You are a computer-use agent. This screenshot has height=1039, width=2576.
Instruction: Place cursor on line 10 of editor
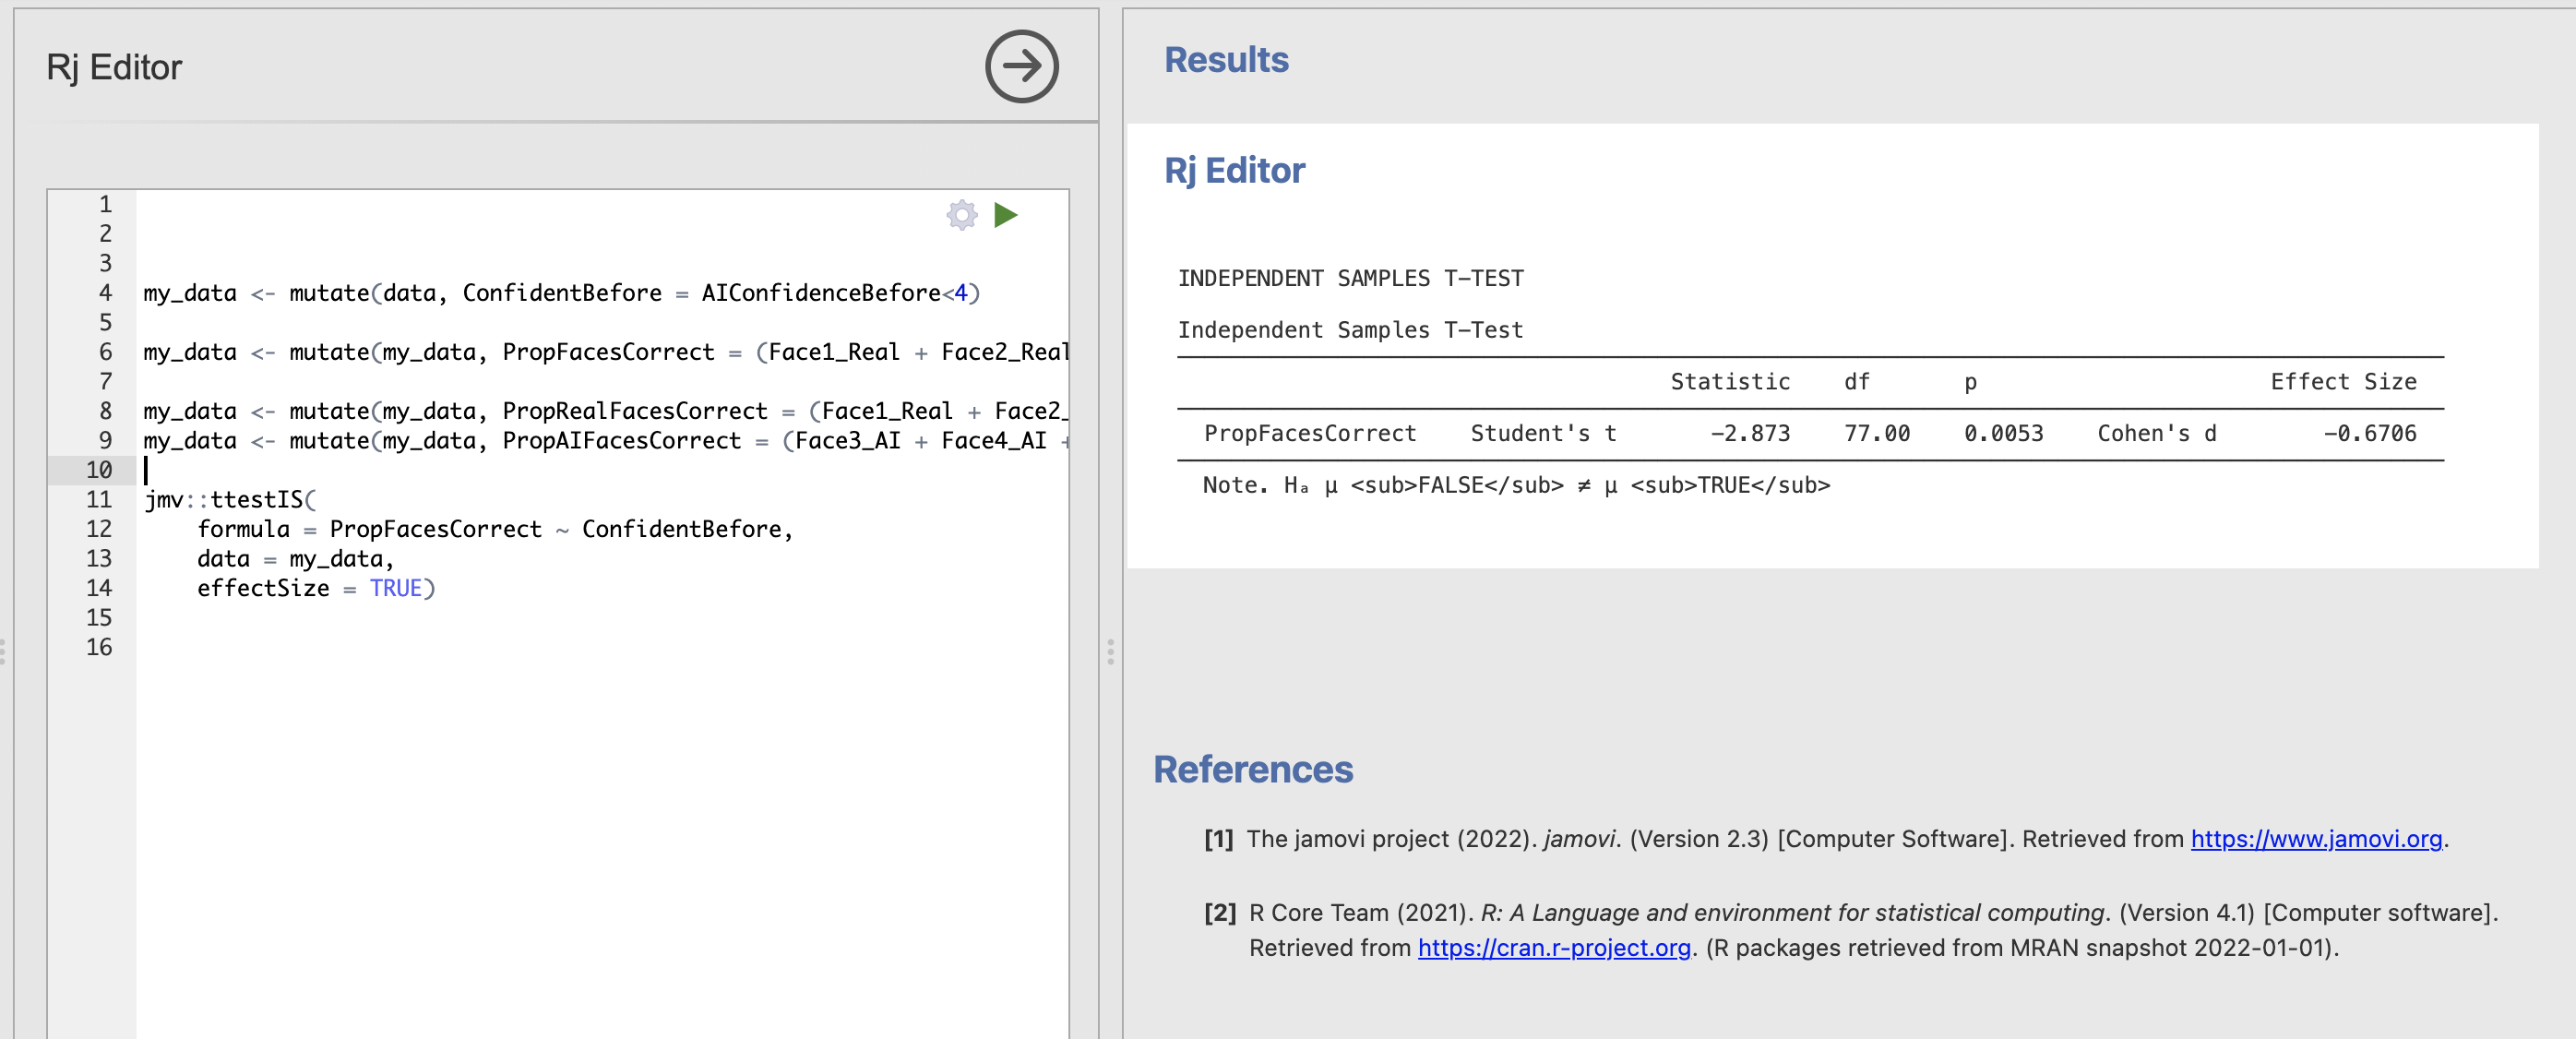[x=600, y=470]
